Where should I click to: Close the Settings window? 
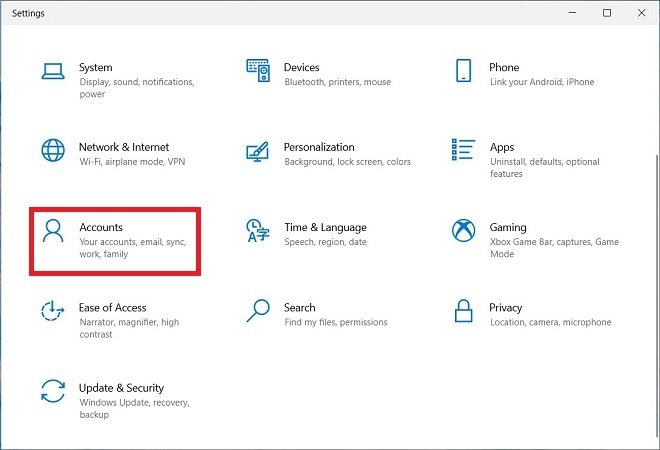pos(641,13)
